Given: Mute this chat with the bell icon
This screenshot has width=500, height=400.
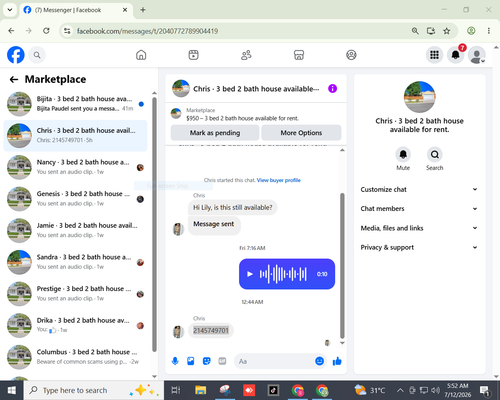Looking at the screenshot, I should pos(403,155).
